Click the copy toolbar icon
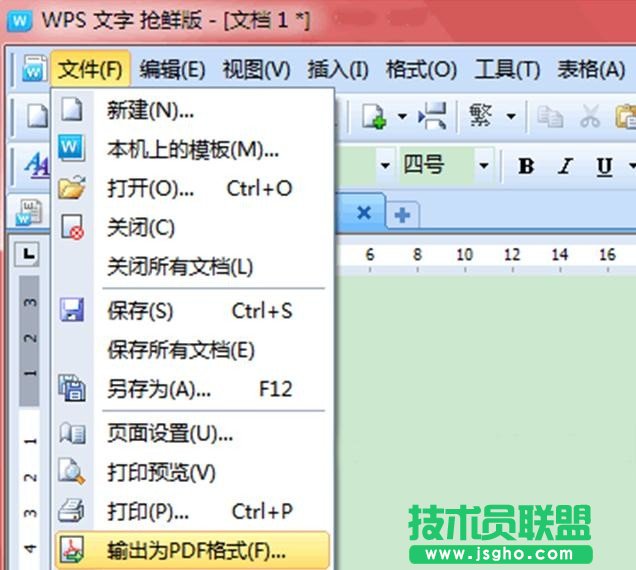Image resolution: width=636 pixels, height=570 pixels. click(x=550, y=116)
